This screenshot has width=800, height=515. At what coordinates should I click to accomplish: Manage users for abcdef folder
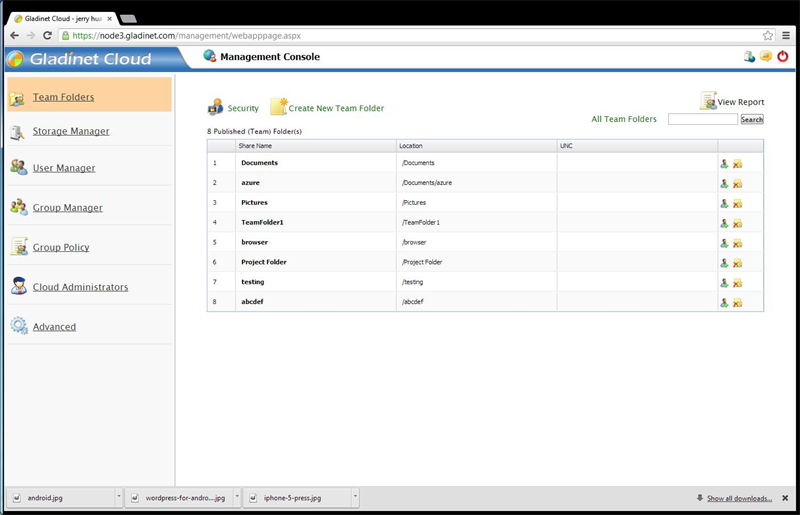click(x=724, y=303)
